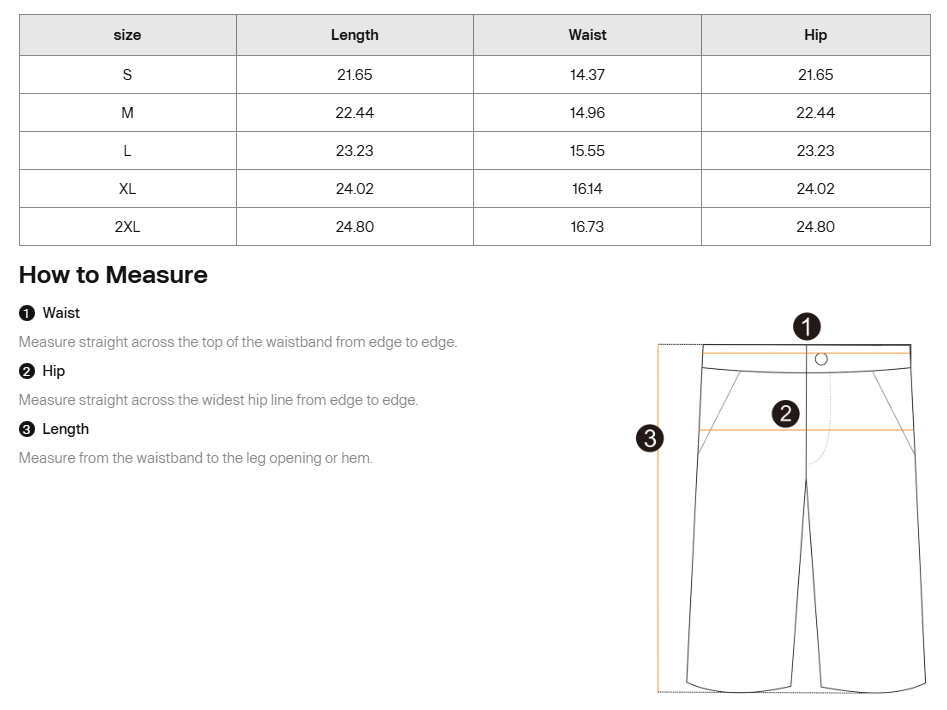Click the XL size row label
This screenshot has height=710, width=947.
coord(127,189)
